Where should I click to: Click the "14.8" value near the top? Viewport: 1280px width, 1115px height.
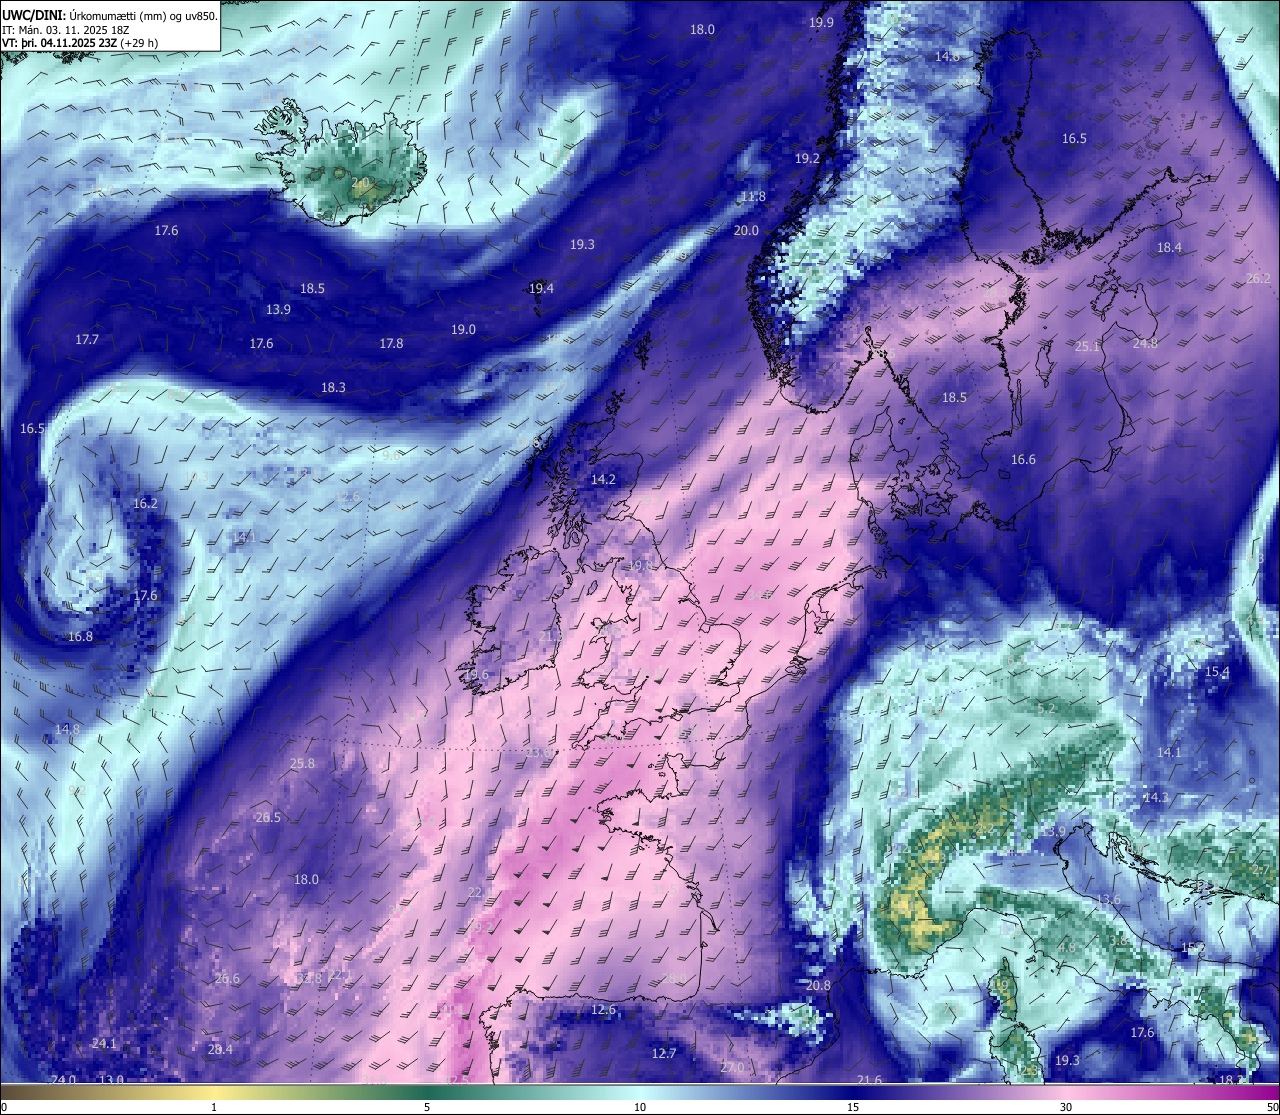[947, 57]
